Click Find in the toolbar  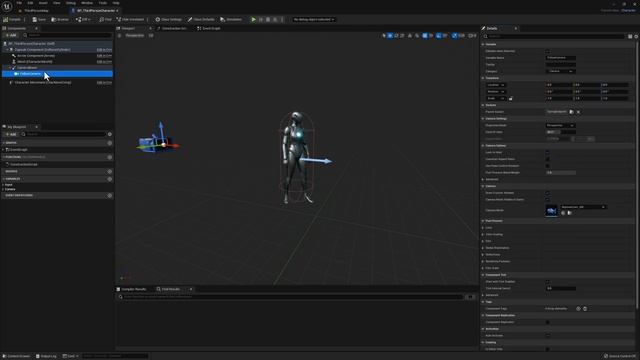pos(105,19)
